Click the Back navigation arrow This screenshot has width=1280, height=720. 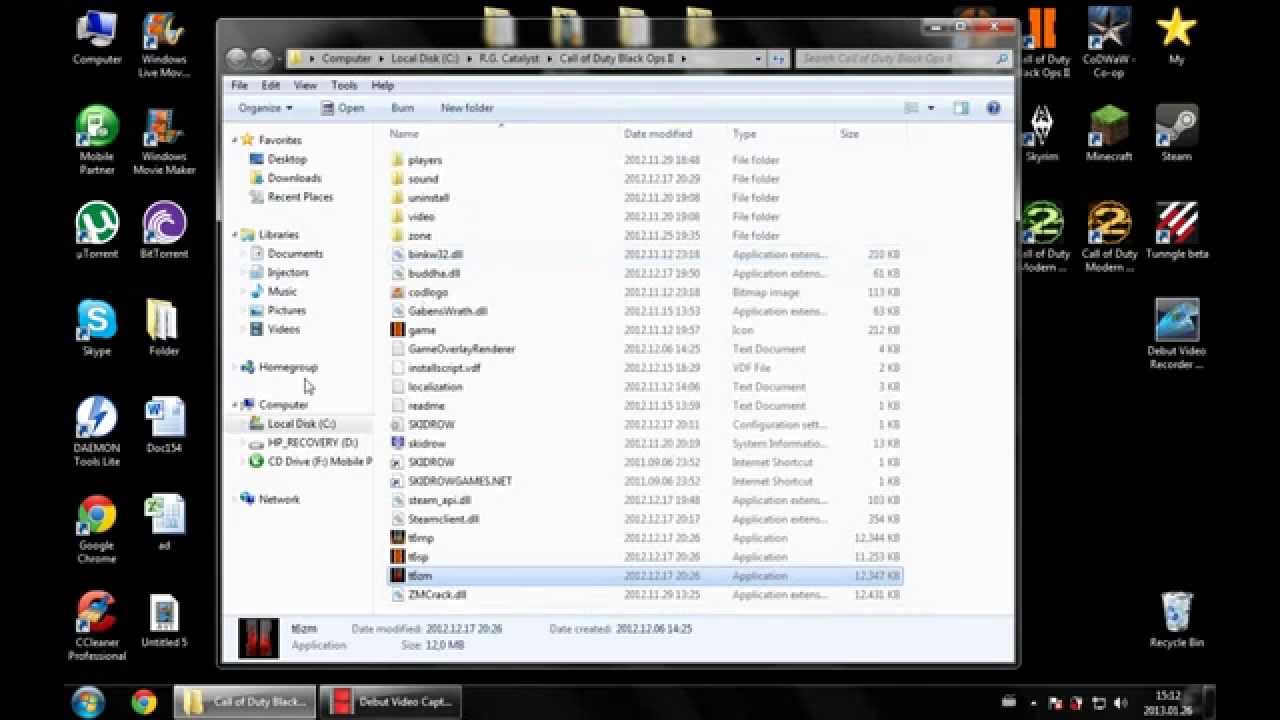tap(237, 59)
